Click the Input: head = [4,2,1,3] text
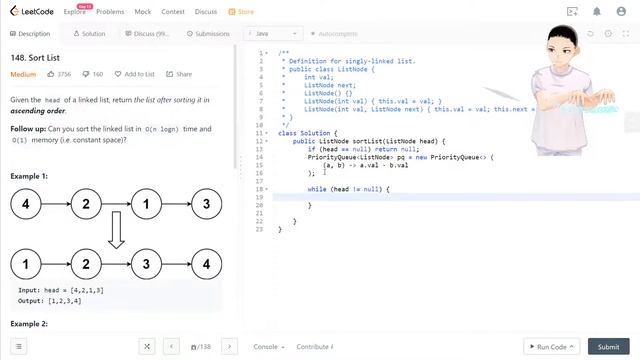This screenshot has width=640, height=360. pyautogui.click(x=61, y=290)
